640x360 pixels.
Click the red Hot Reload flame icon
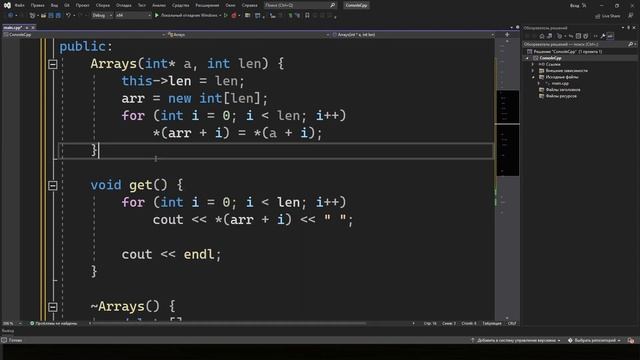pyautogui.click(x=234, y=16)
